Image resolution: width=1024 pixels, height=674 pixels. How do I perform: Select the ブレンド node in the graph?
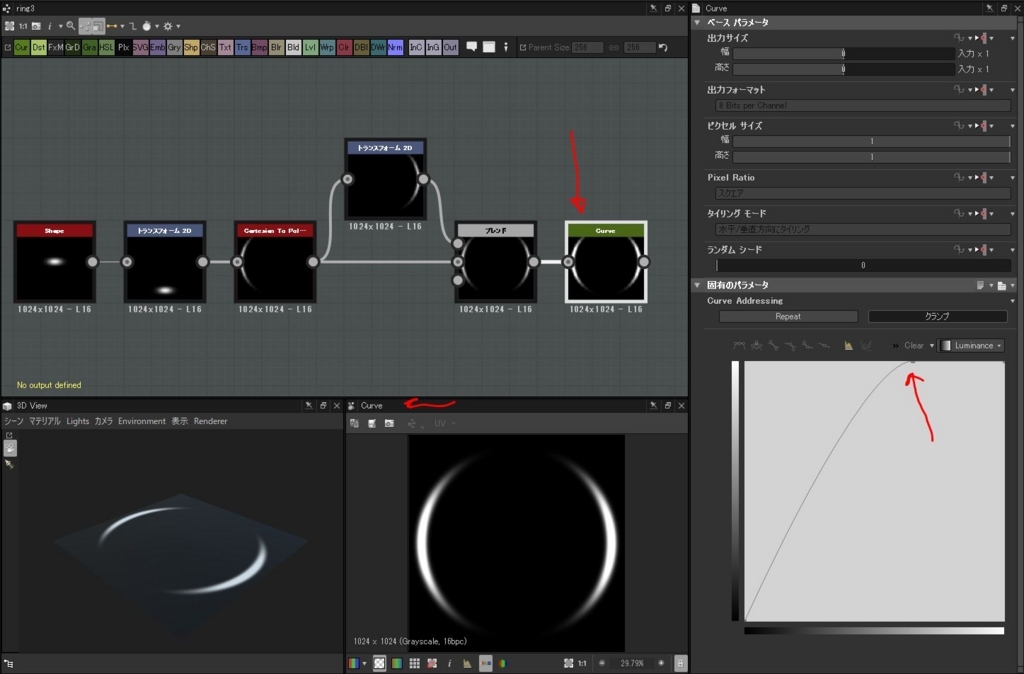496,261
